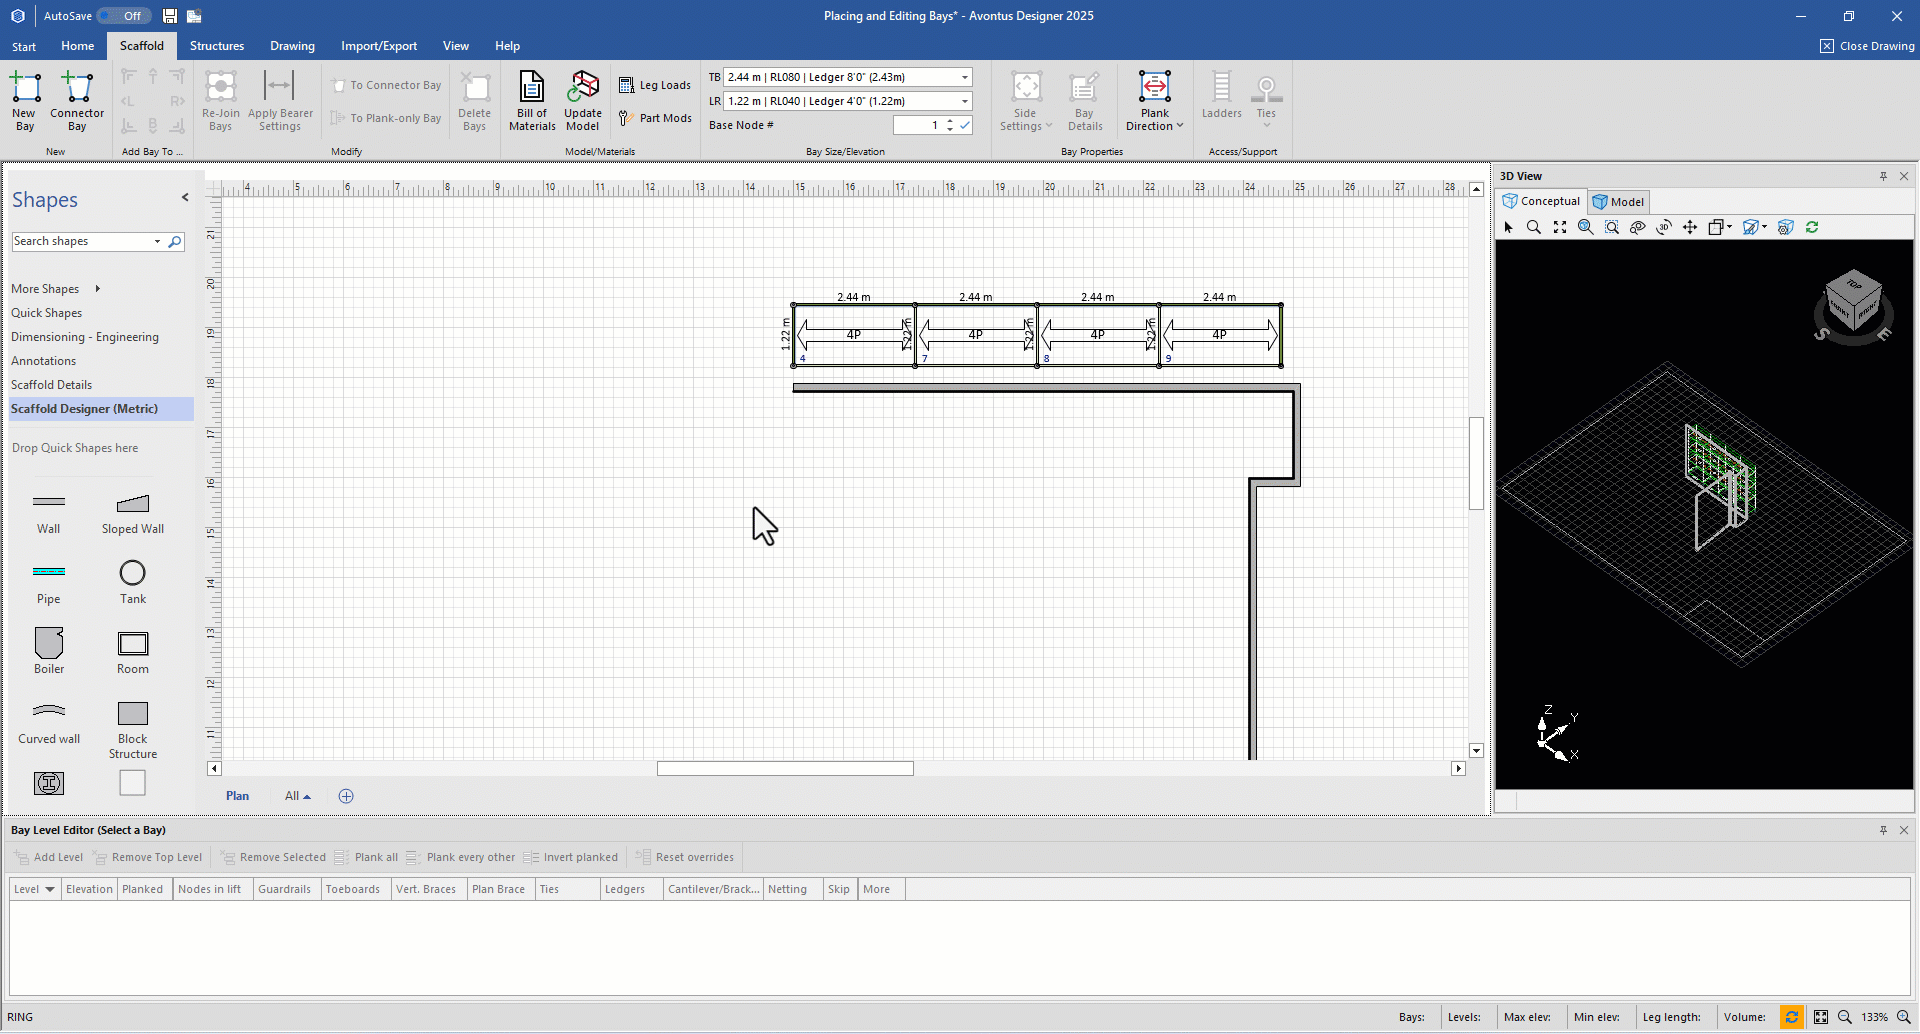Pick the Boiler shape icon
The height and width of the screenshot is (1034, 1920).
click(x=49, y=643)
